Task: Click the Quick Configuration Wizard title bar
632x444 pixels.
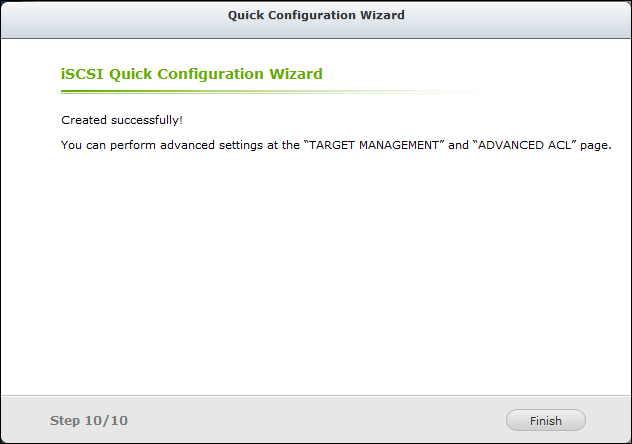Action: pos(316,15)
